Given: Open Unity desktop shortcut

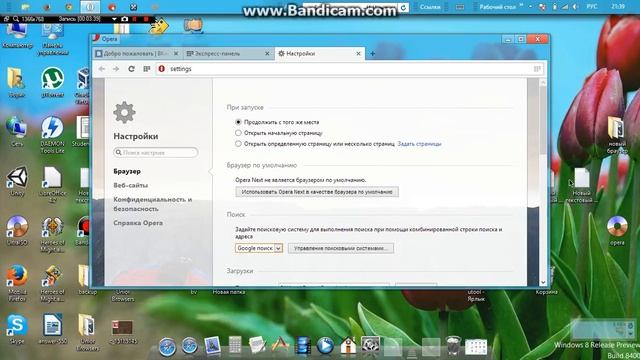Looking at the screenshot, I should click(17, 181).
